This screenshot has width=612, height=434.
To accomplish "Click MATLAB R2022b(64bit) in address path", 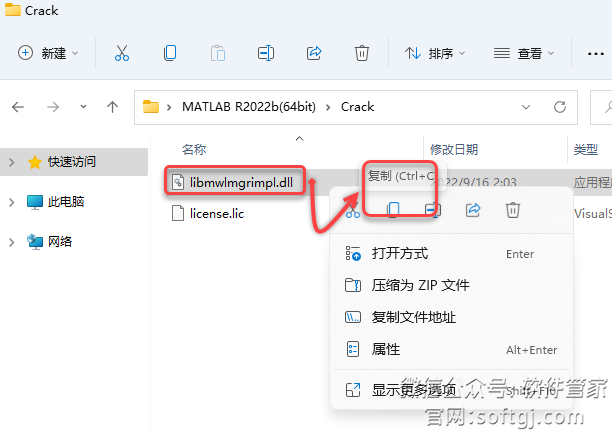I will (249, 107).
